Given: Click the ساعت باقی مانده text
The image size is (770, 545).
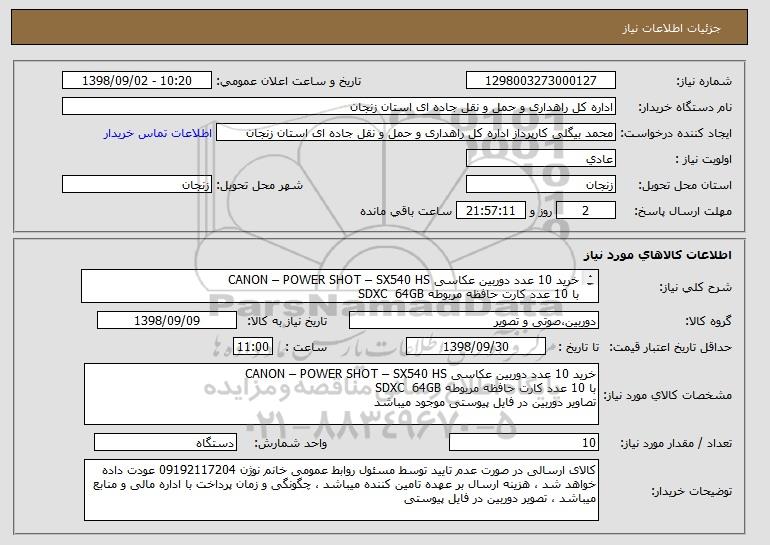Looking at the screenshot, I should [x=406, y=211].
